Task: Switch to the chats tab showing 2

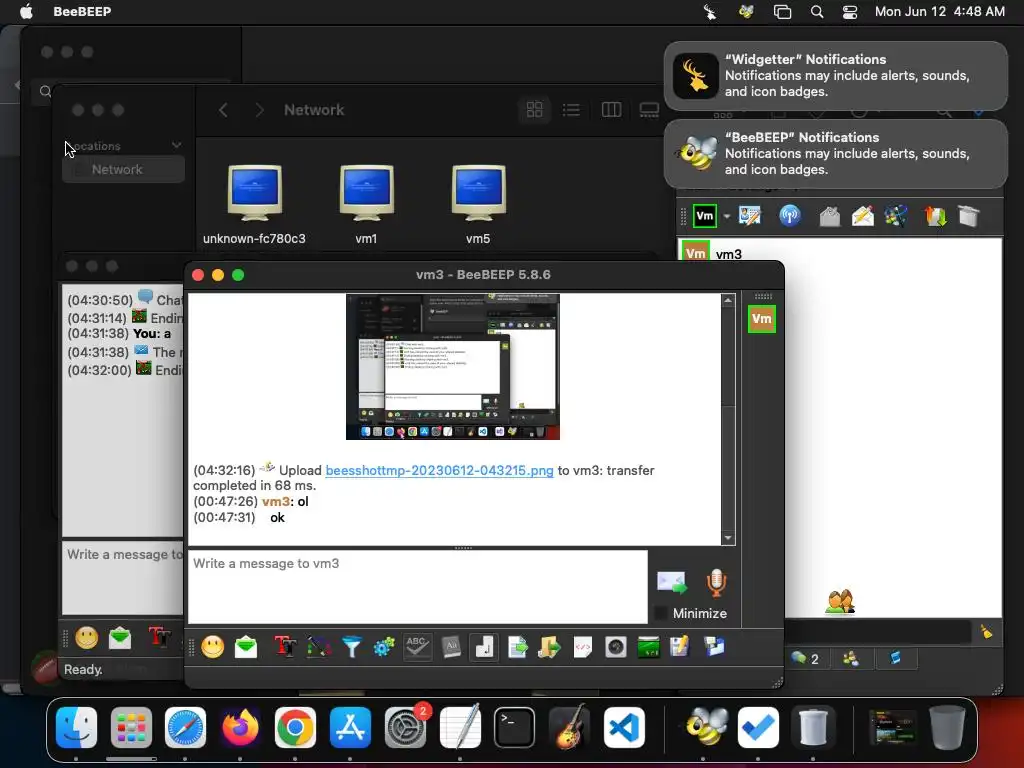Action: [x=805, y=659]
